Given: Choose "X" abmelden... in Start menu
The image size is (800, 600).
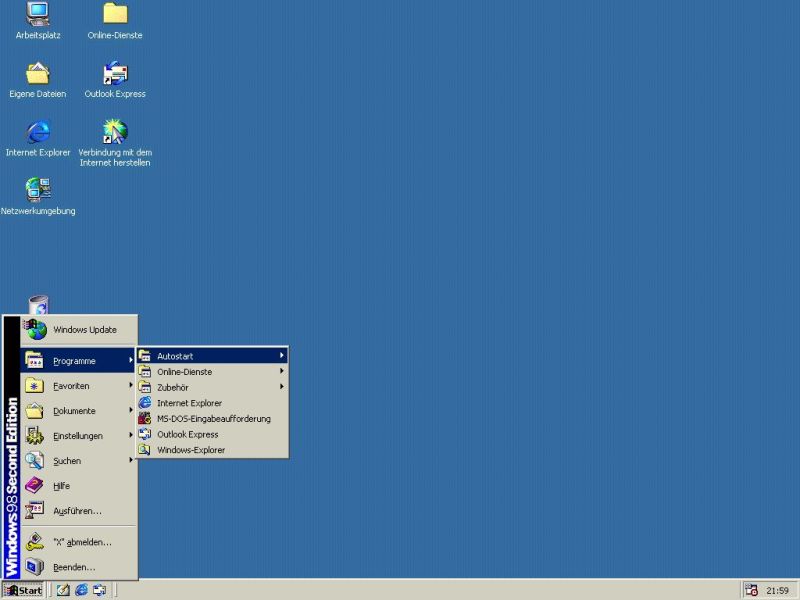Looking at the screenshot, I should tap(79, 542).
